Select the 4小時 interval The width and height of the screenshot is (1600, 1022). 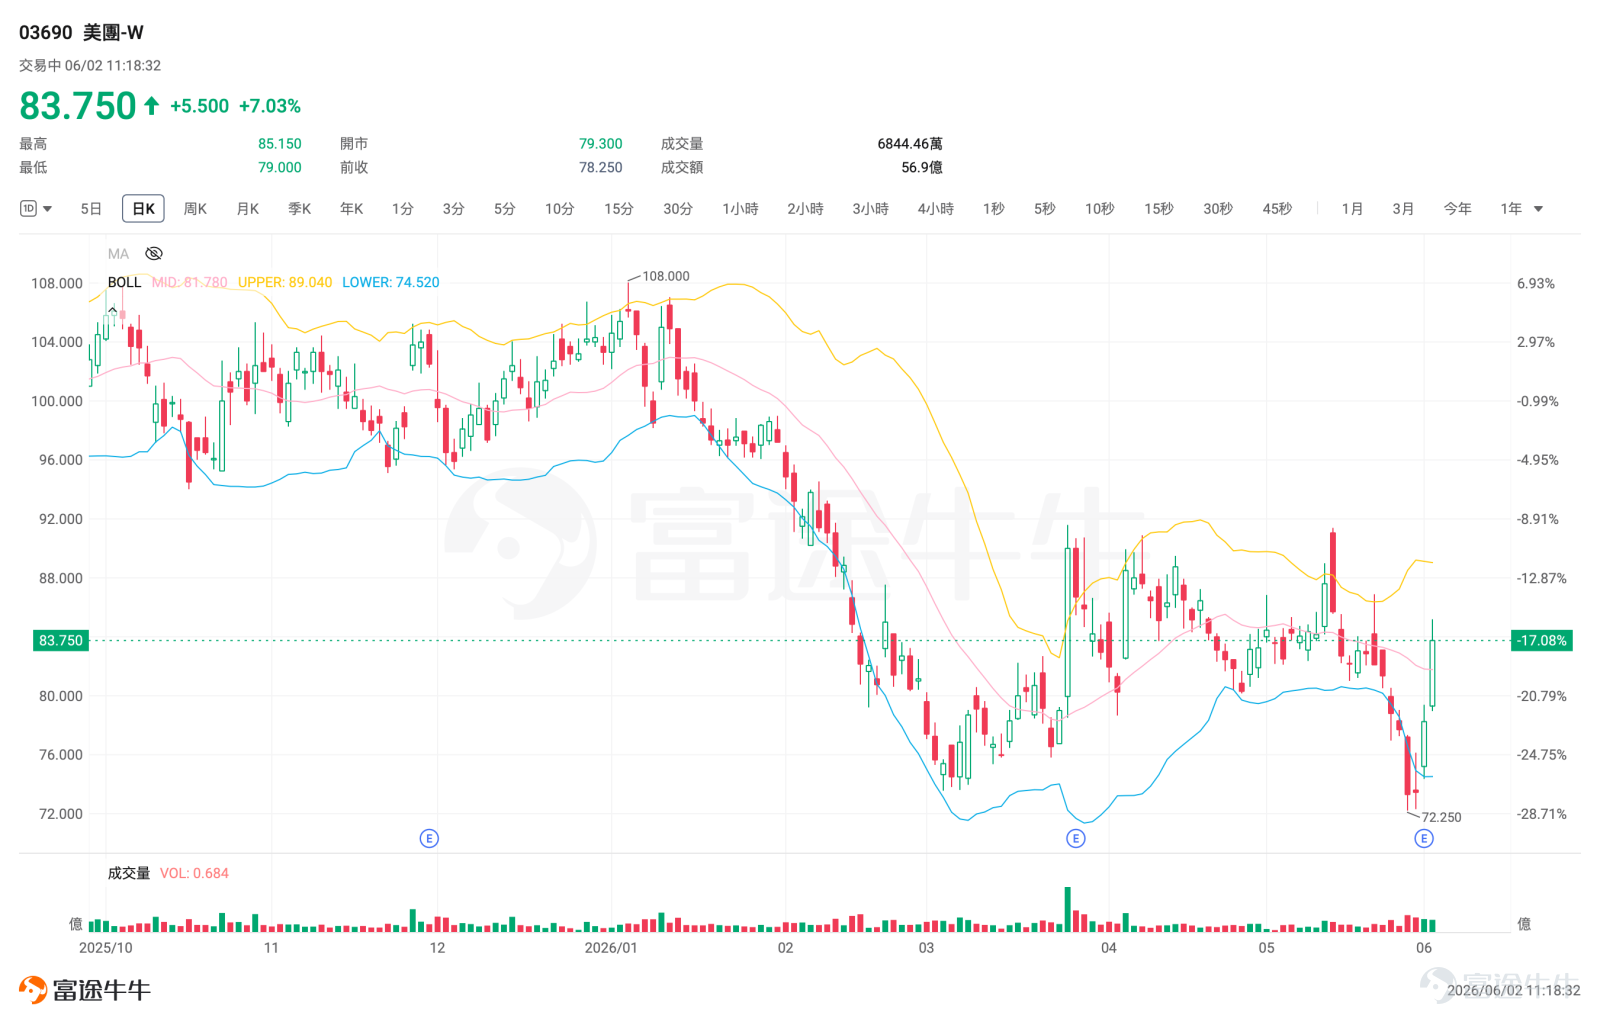click(935, 209)
